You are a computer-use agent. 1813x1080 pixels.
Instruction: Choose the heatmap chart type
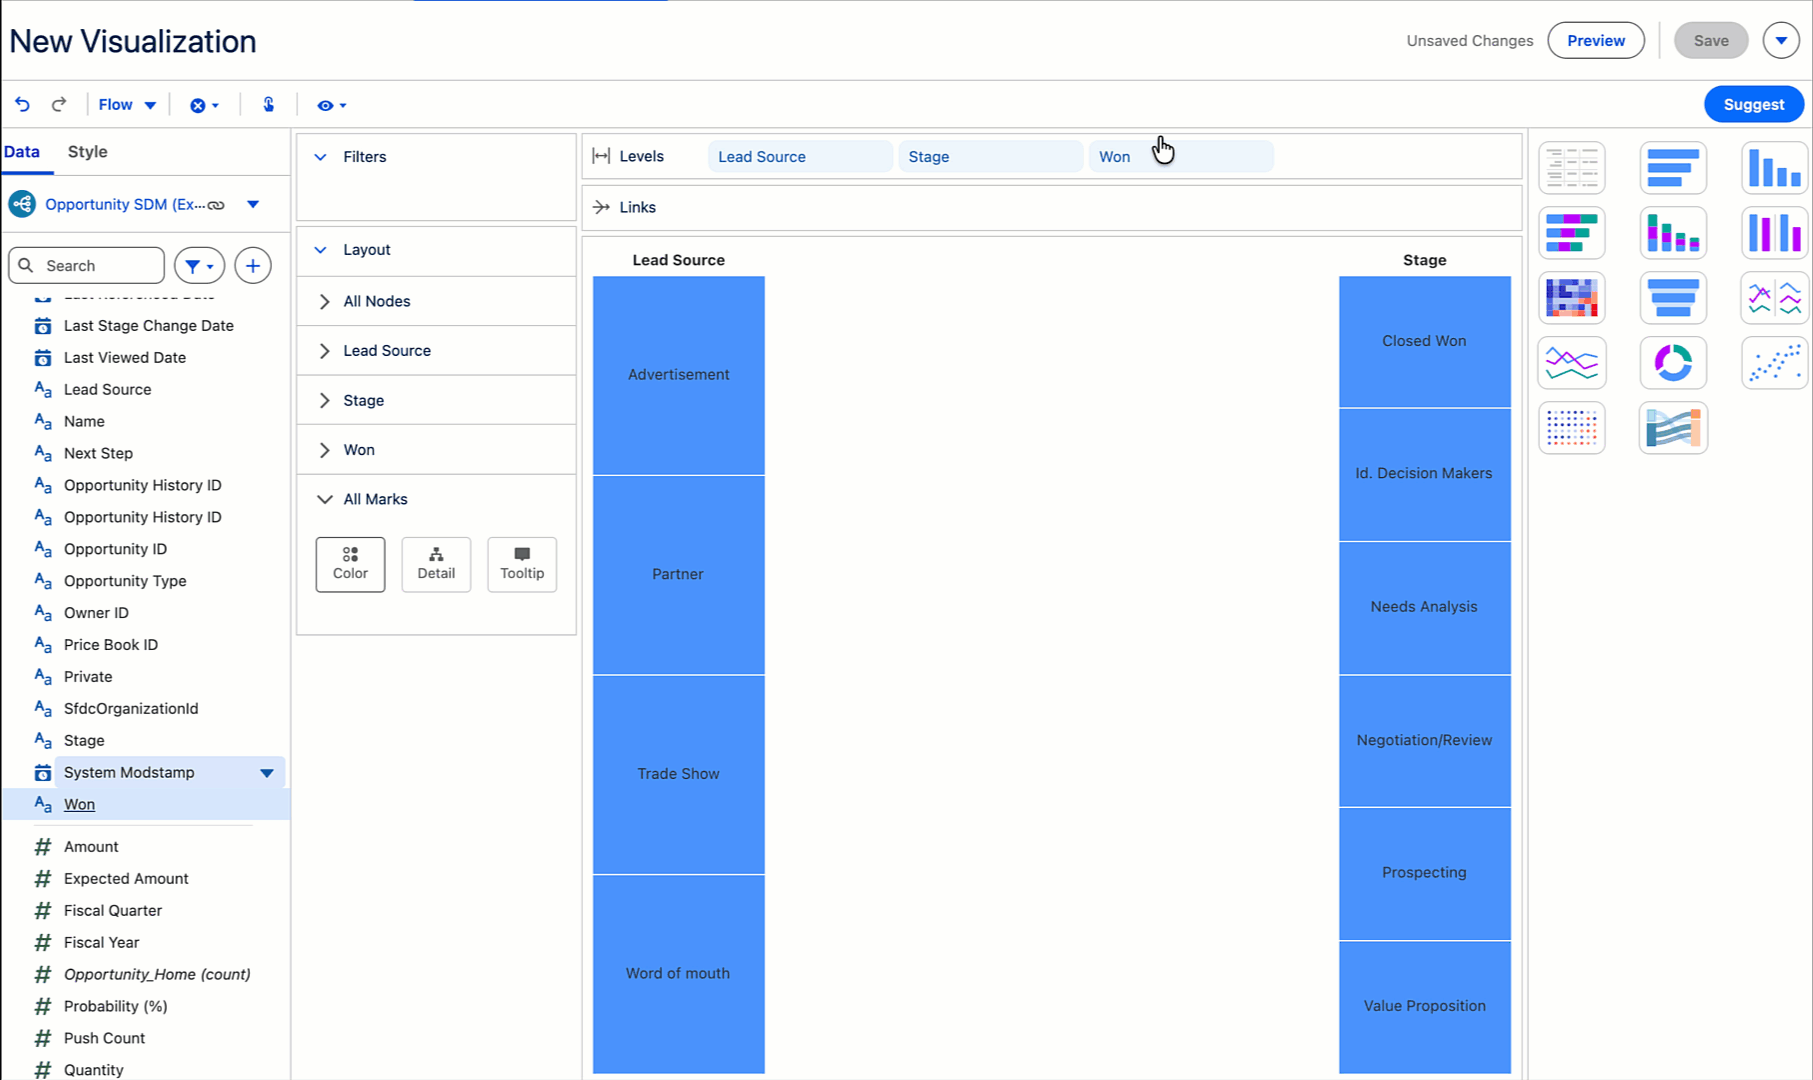pos(1571,298)
